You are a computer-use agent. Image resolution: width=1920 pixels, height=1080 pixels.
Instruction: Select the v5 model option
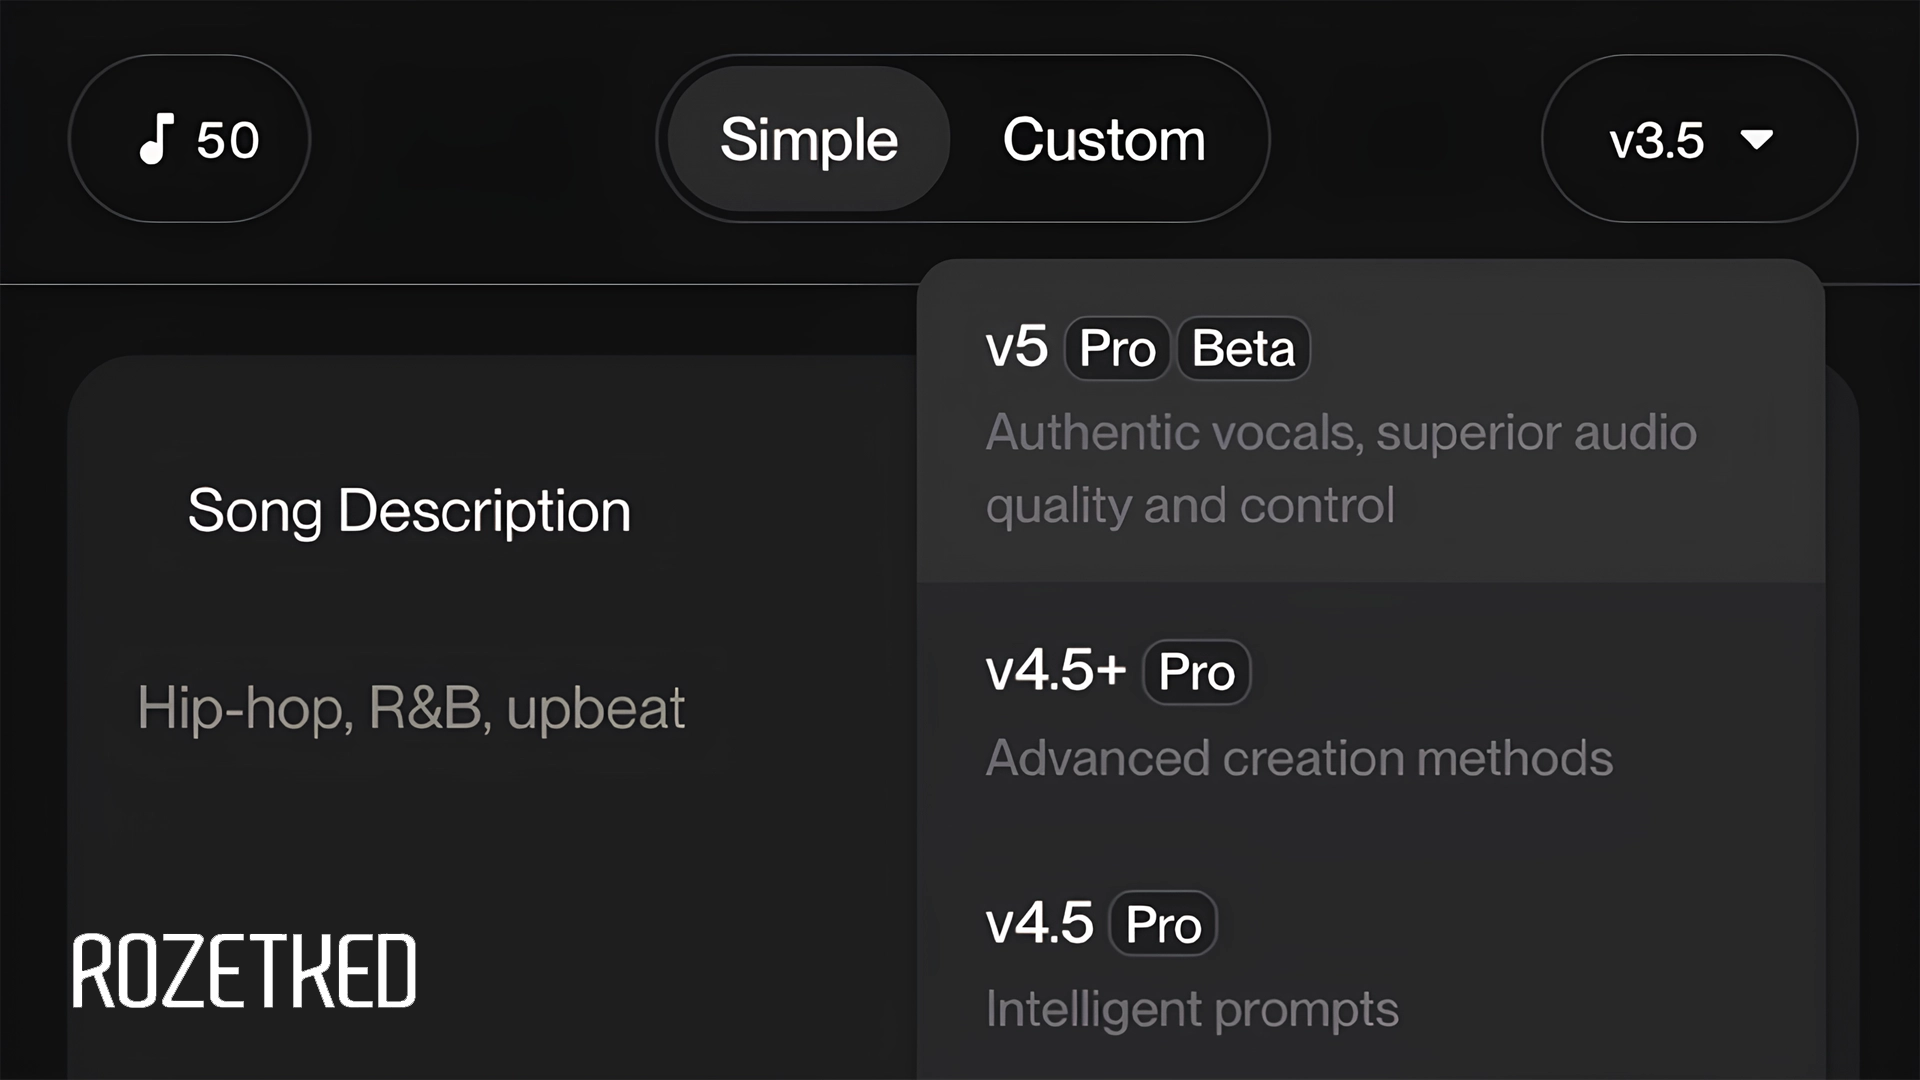1016,347
